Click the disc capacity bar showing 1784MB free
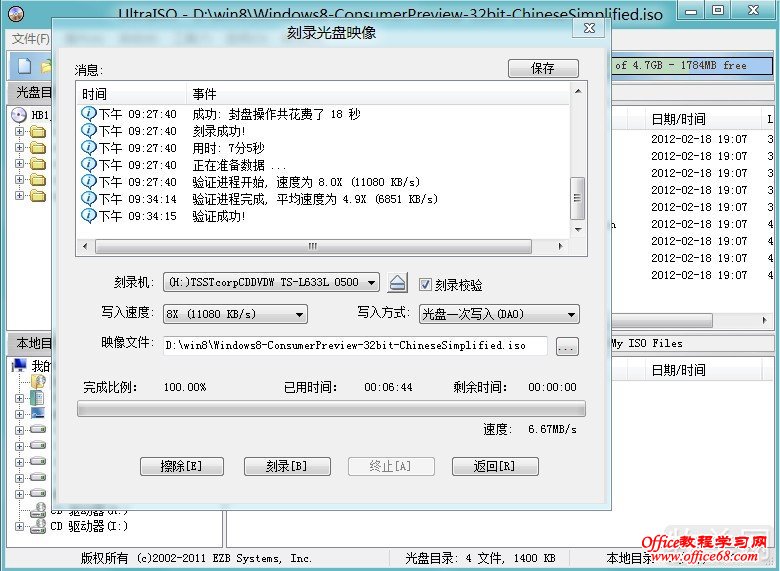The width and height of the screenshot is (780, 571). point(691,65)
